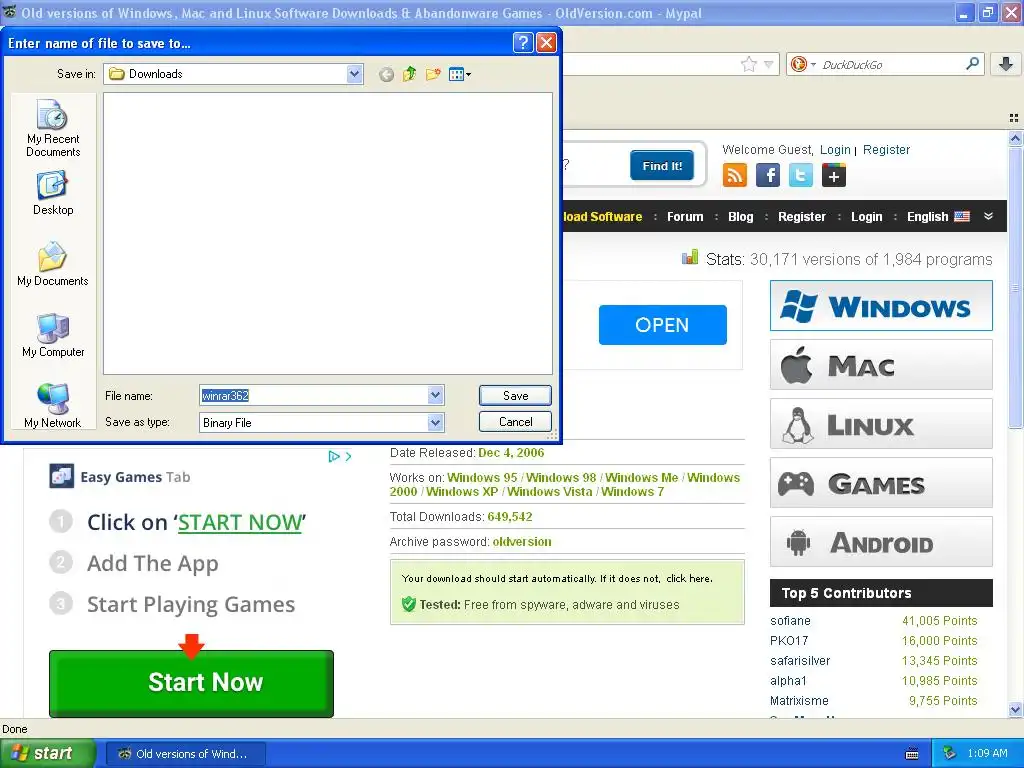Click the Save button
1024x768 pixels.
pyautogui.click(x=515, y=395)
